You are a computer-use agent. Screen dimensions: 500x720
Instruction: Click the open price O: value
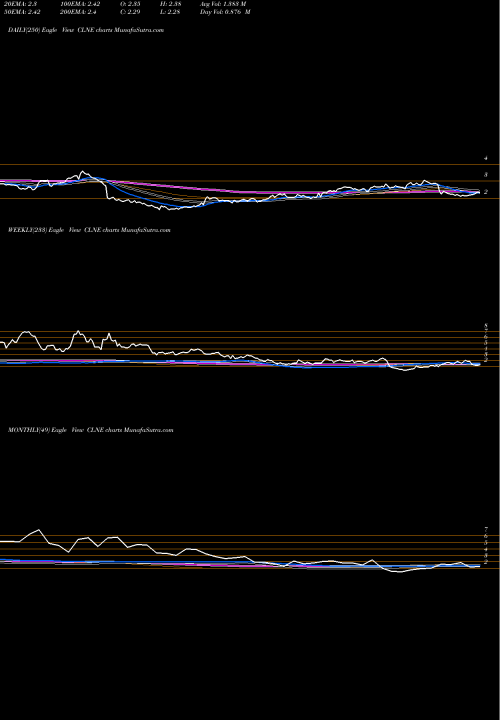tap(130, 4)
